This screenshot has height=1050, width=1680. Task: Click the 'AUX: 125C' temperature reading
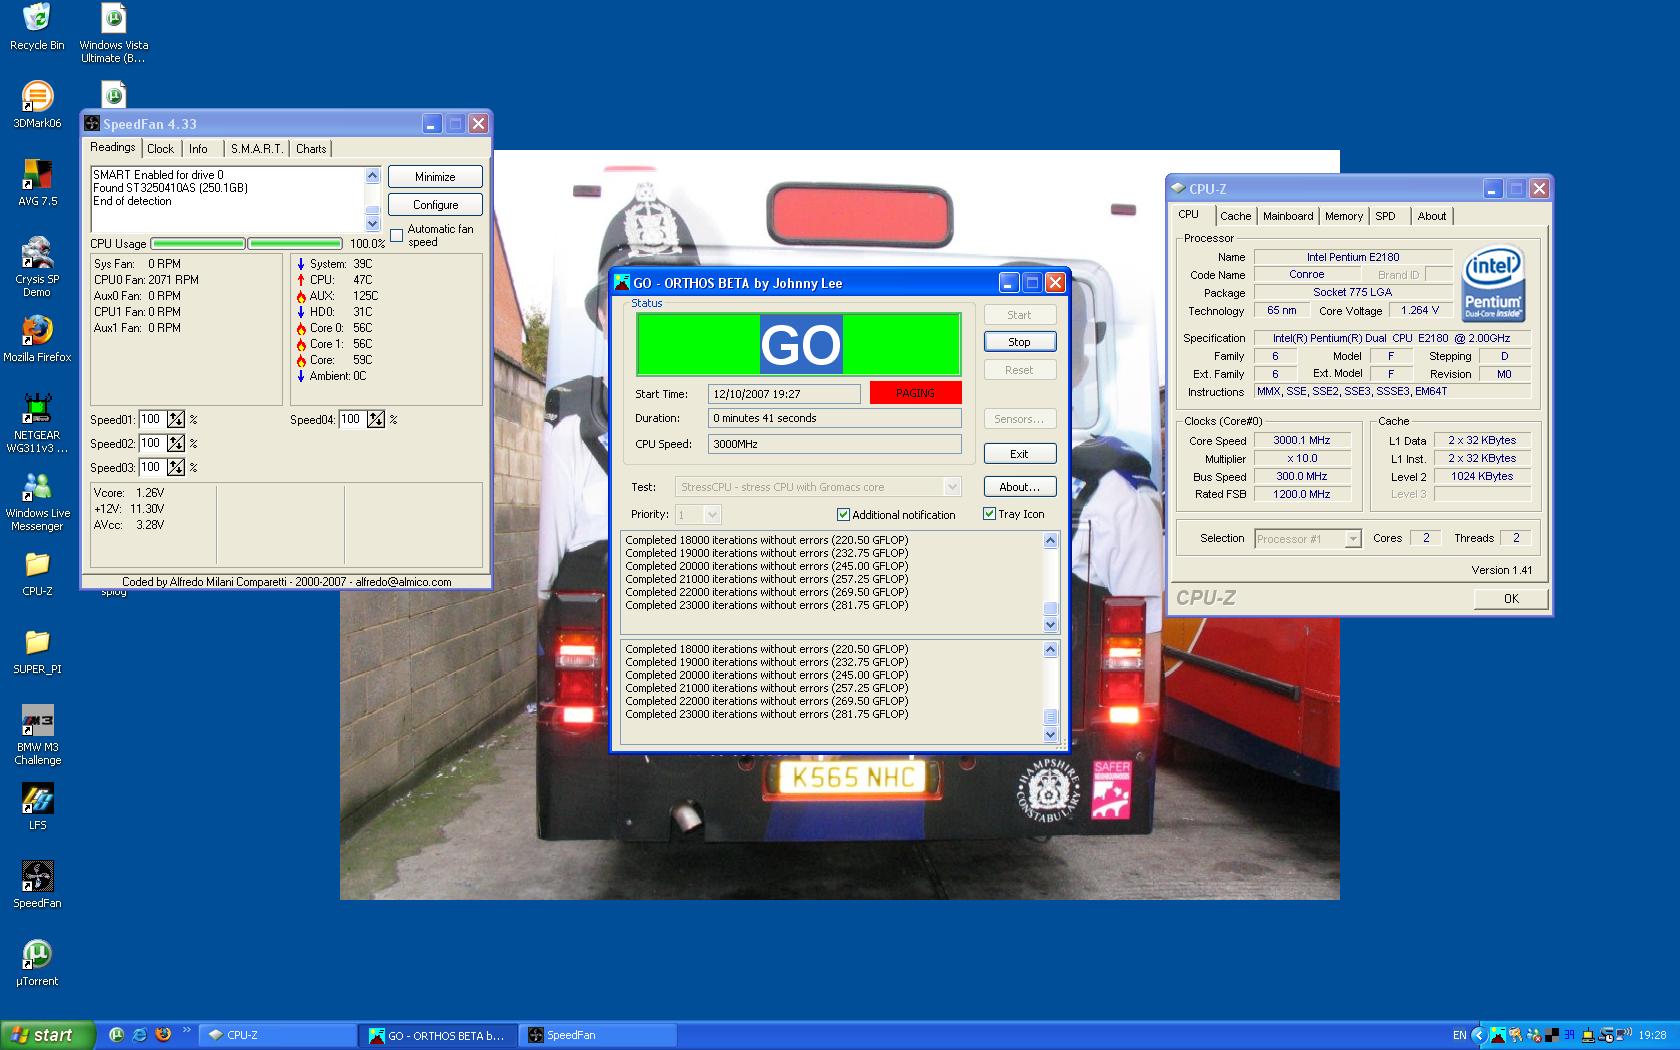(337, 296)
